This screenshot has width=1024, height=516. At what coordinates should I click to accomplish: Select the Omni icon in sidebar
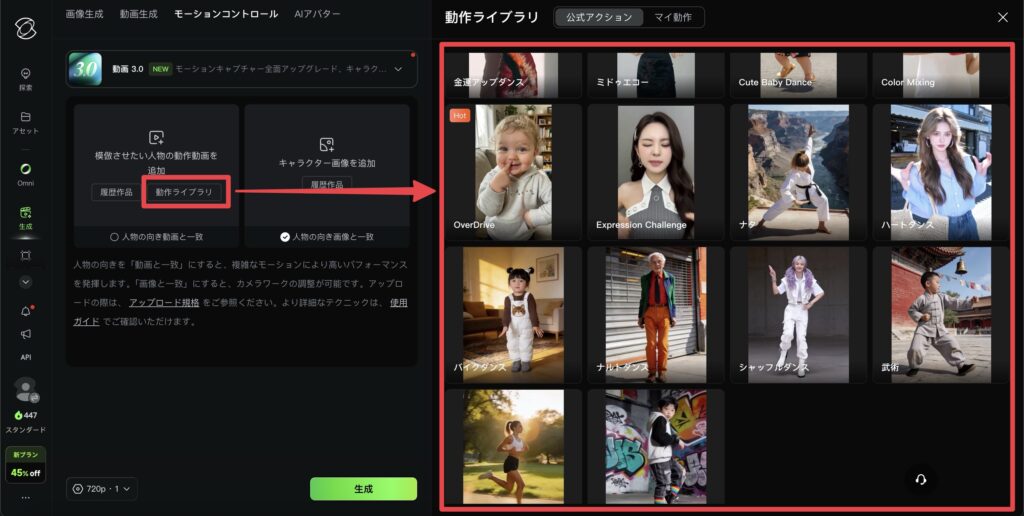point(25,173)
